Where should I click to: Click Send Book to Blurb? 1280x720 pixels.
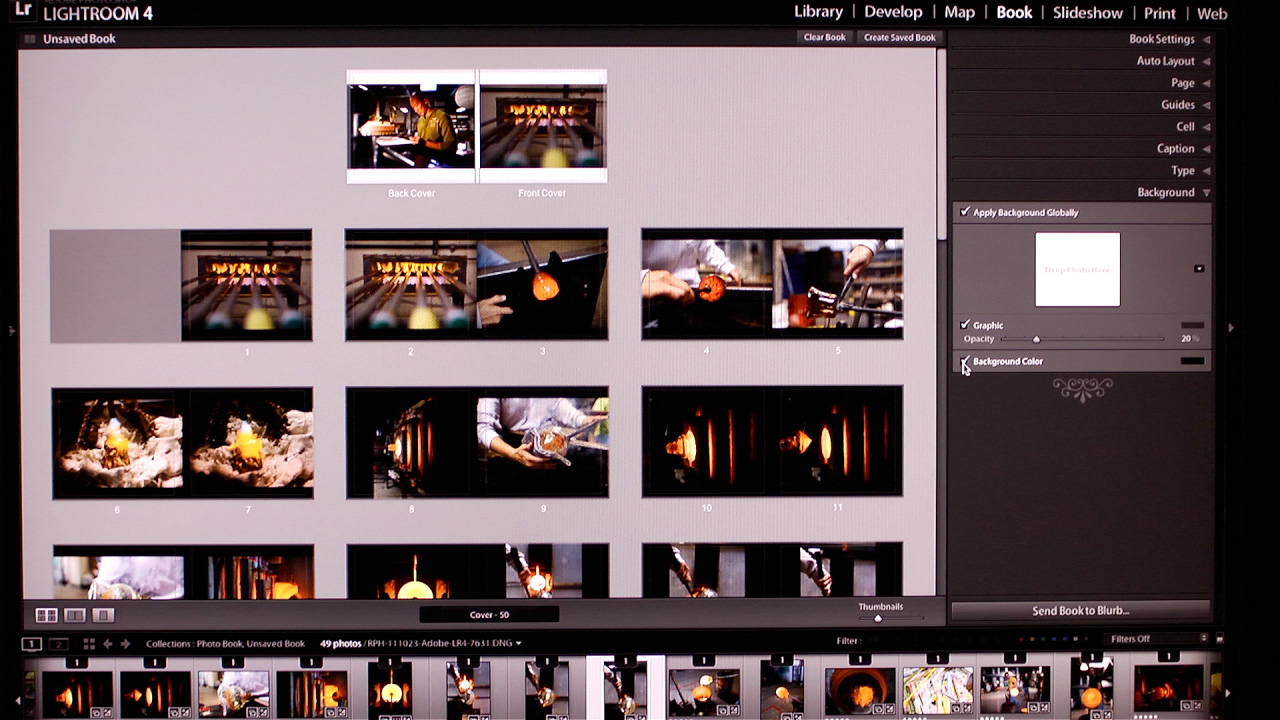pyautogui.click(x=1083, y=610)
